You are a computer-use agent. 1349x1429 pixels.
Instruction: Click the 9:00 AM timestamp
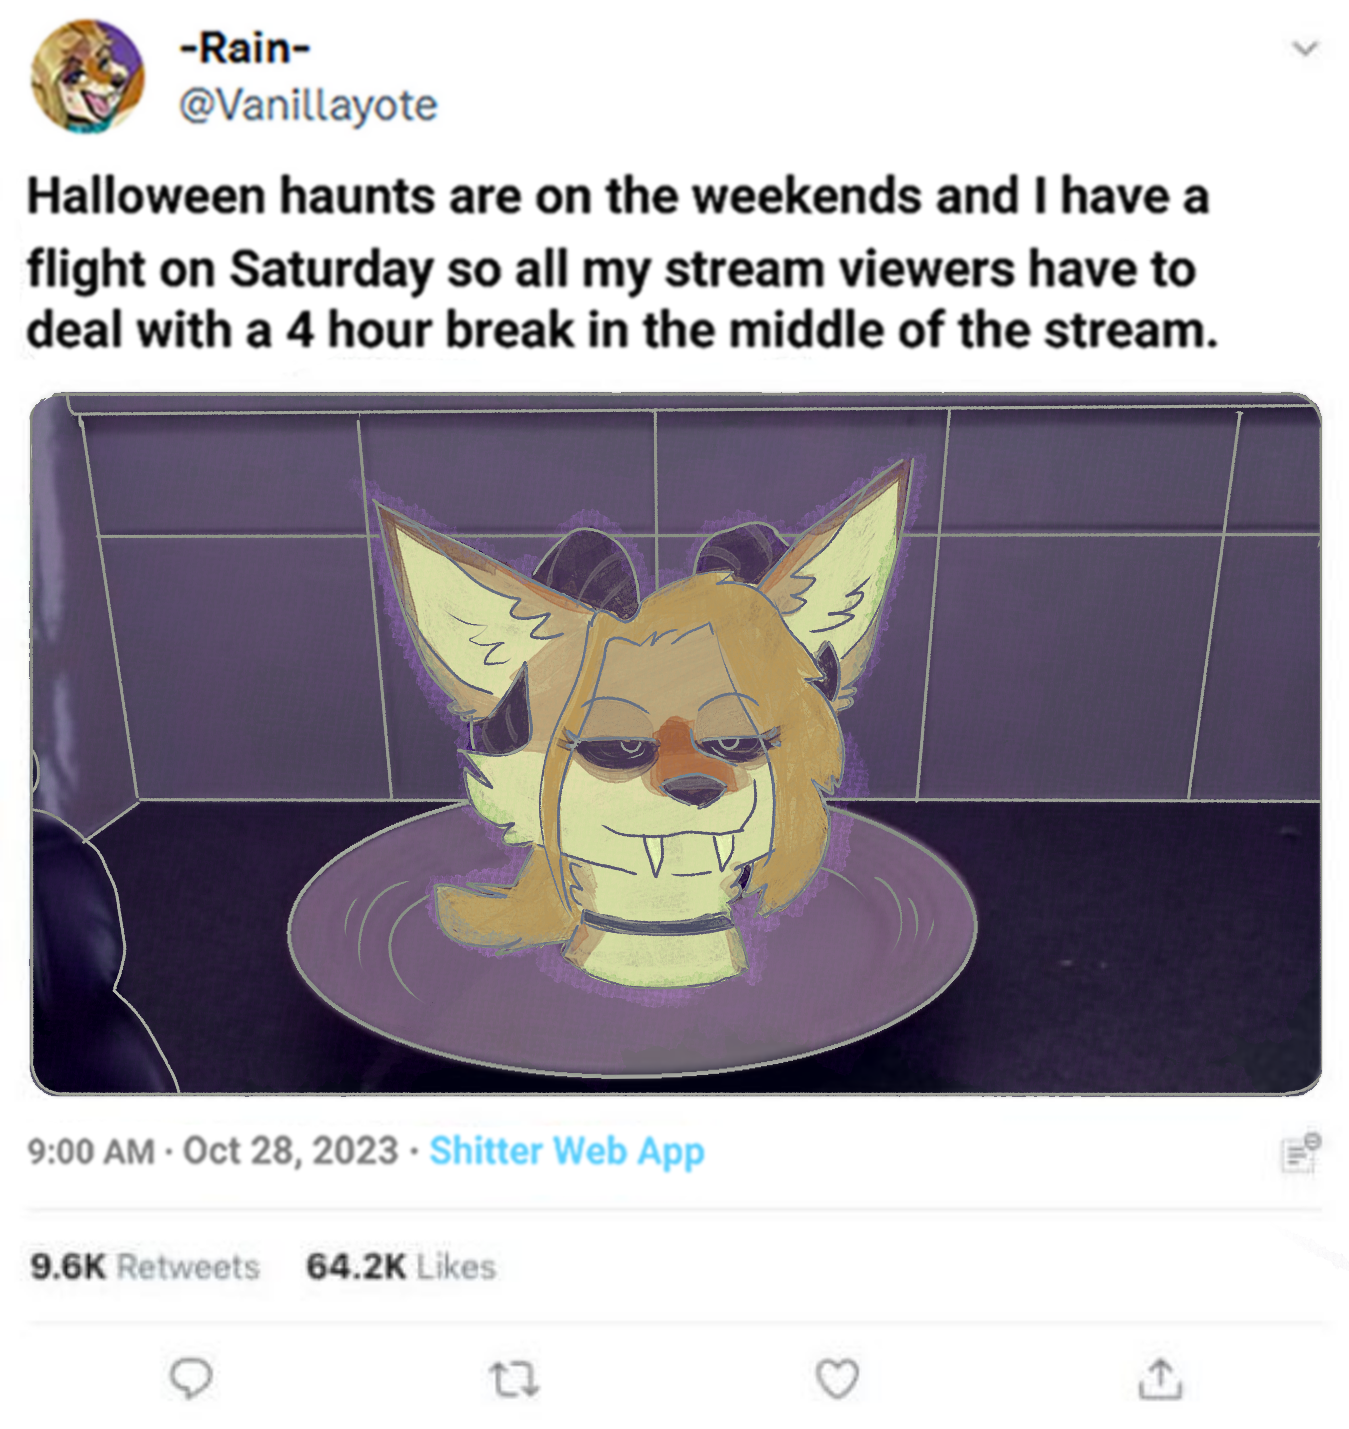click(91, 1151)
